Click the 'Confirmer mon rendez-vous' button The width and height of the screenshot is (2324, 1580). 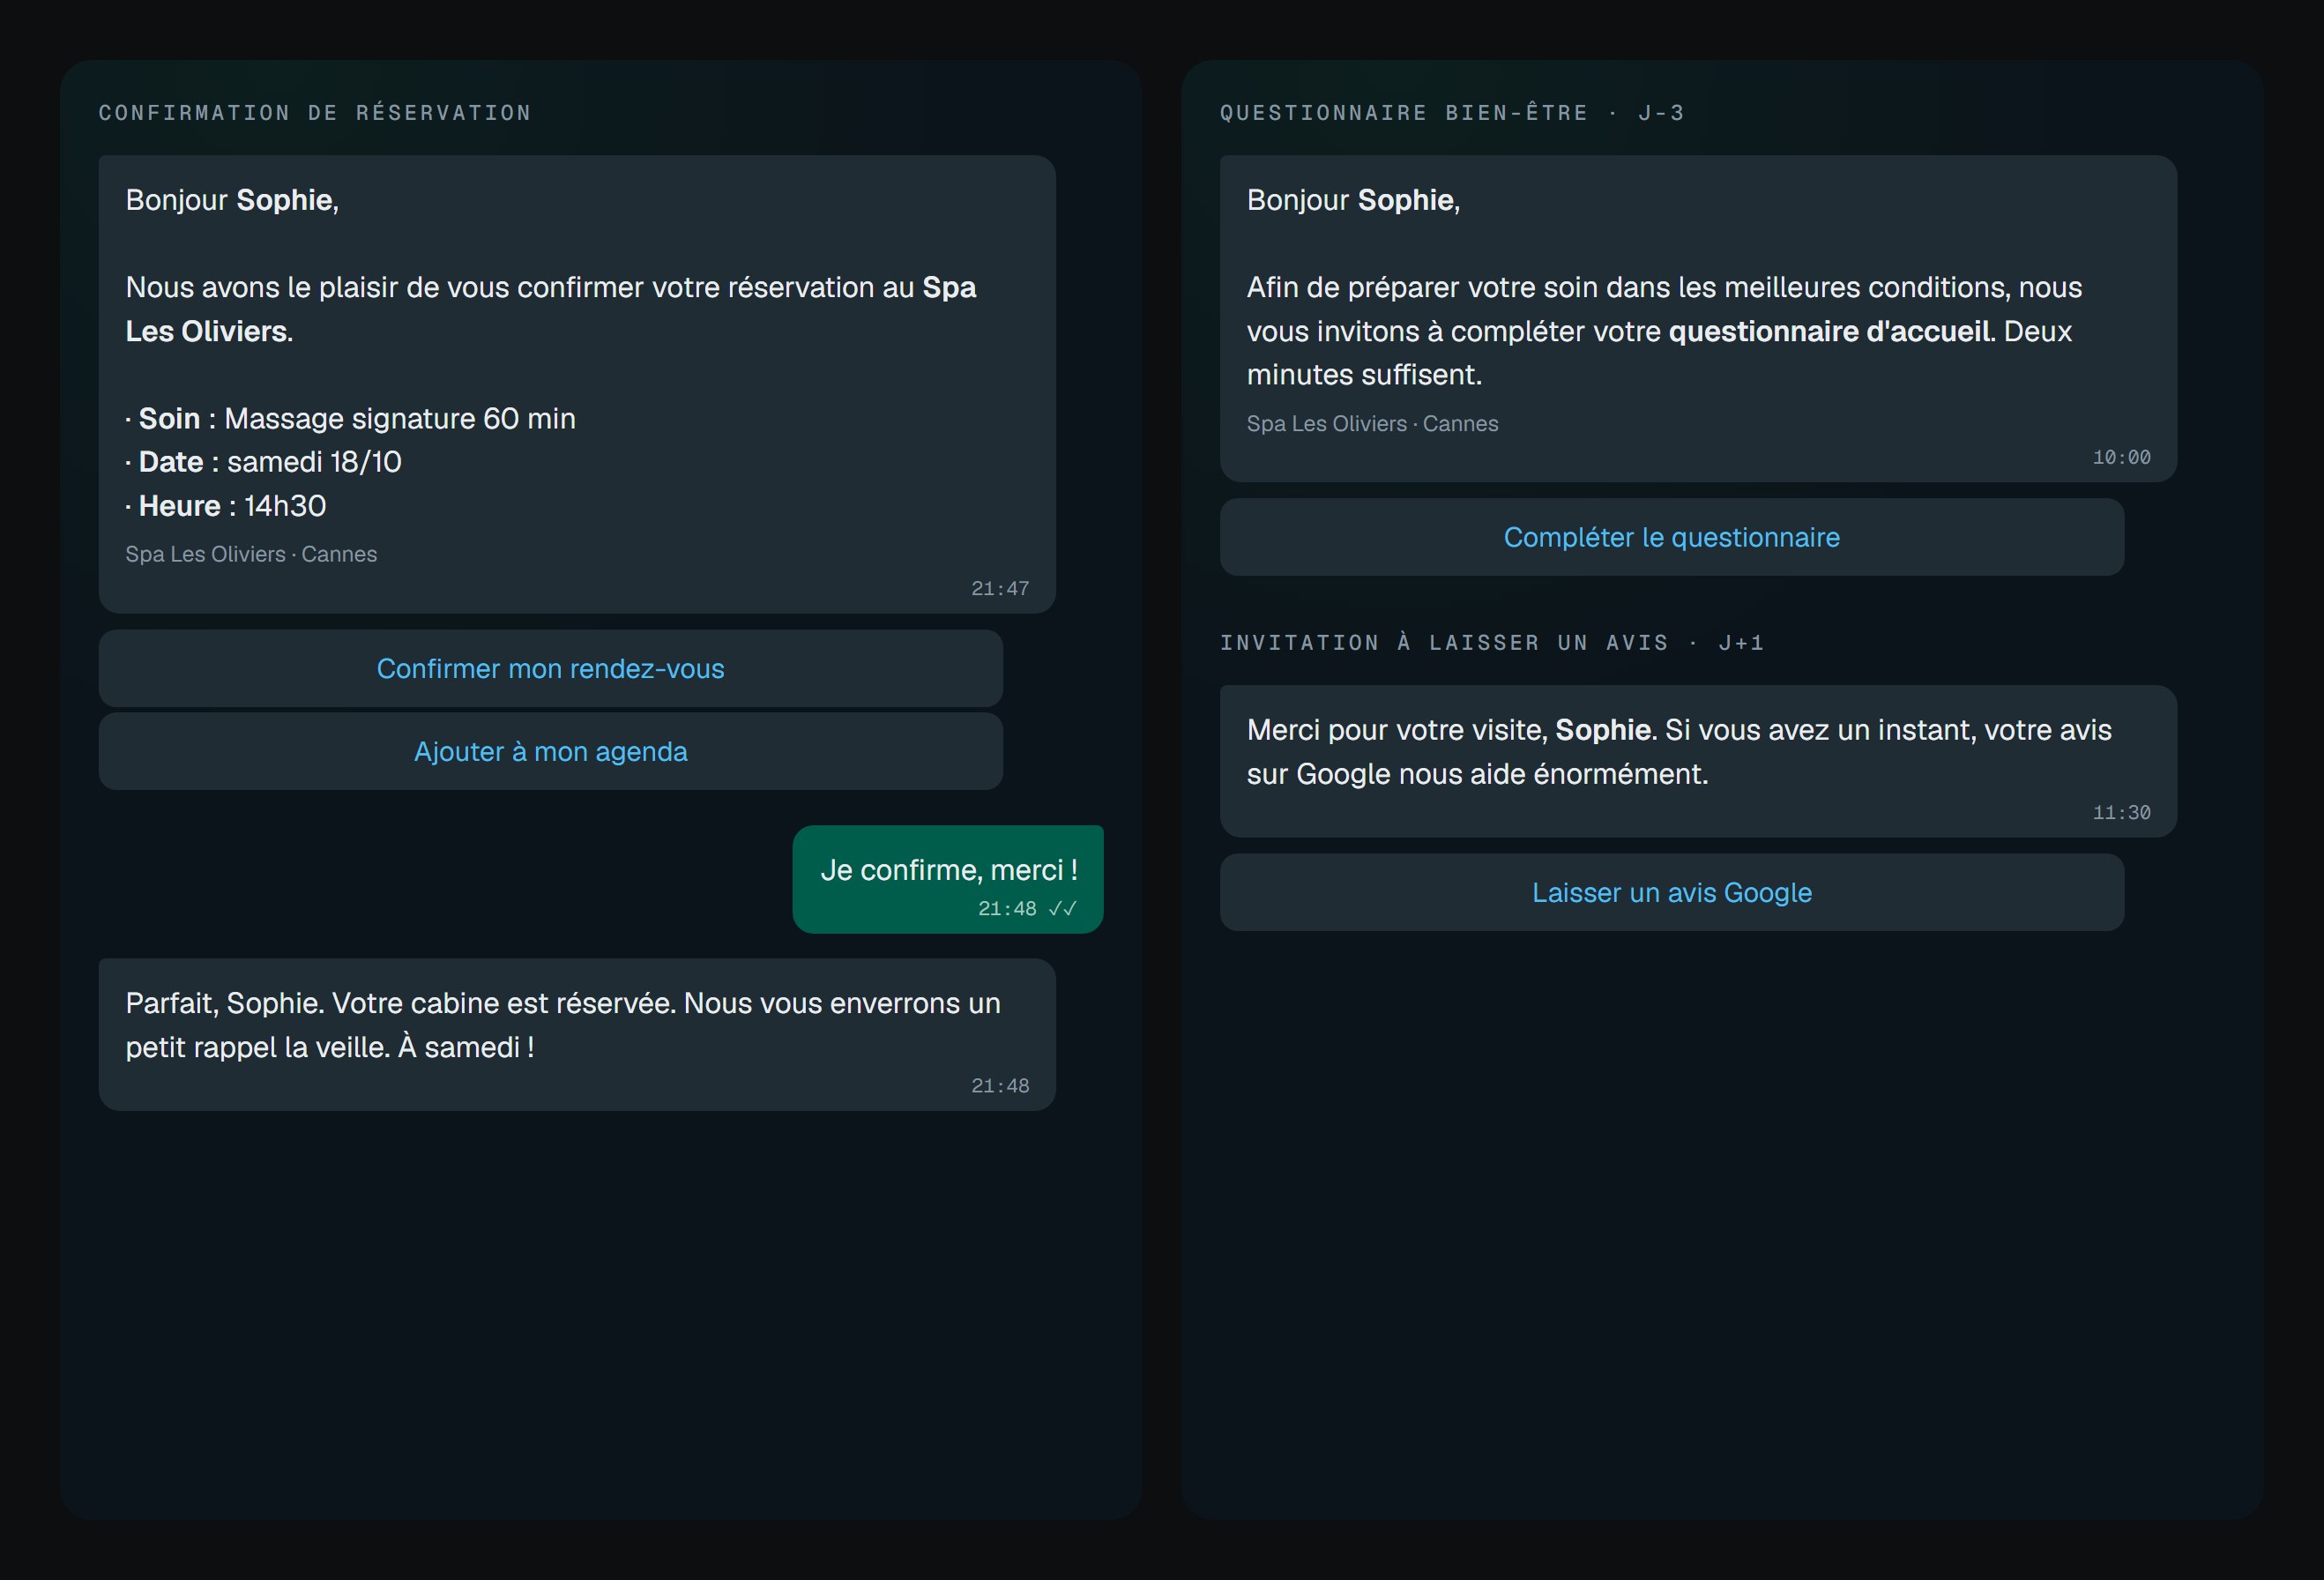[550, 668]
